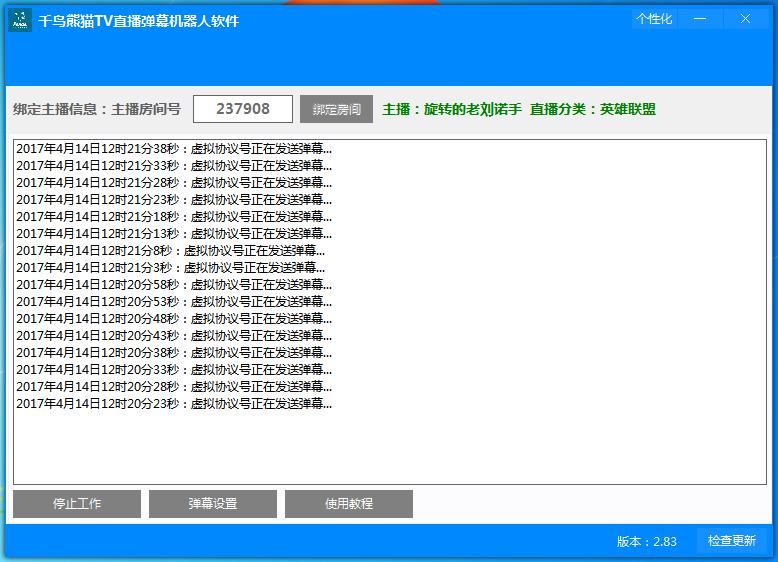Select the last log entry at 12时20分23秒
This screenshot has height=562, width=778.
click(x=174, y=404)
